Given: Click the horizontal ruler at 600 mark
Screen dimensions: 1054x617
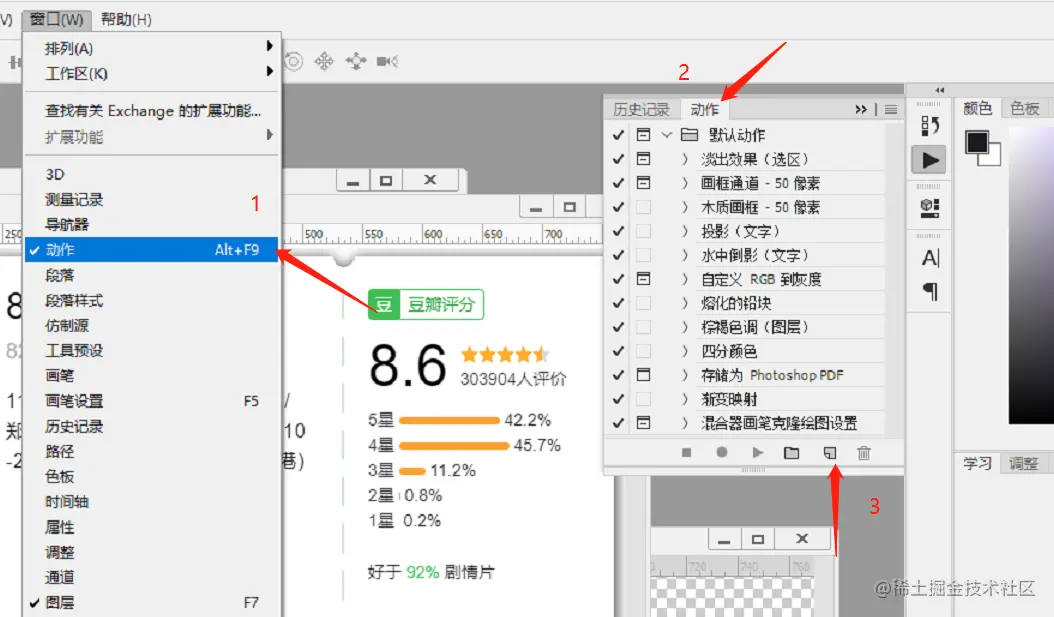Looking at the screenshot, I should 433,235.
